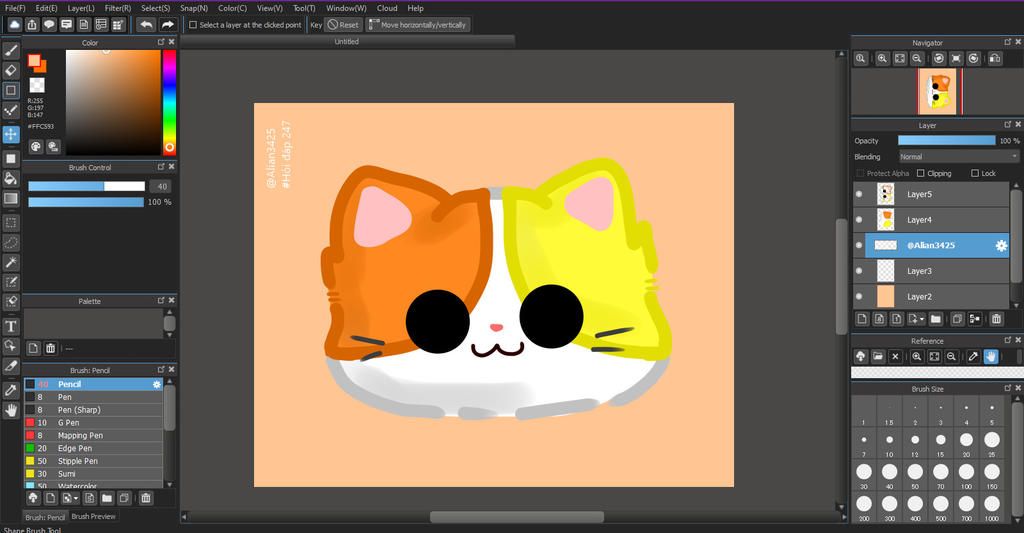Choose the Text tool
This screenshot has width=1024, height=533.
coord(11,326)
